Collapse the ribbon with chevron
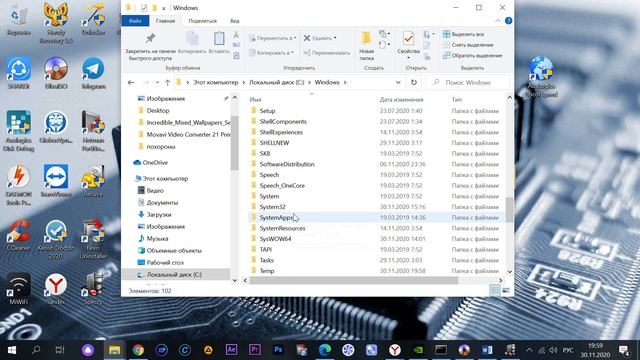This screenshot has height=360, width=640. click(x=498, y=21)
